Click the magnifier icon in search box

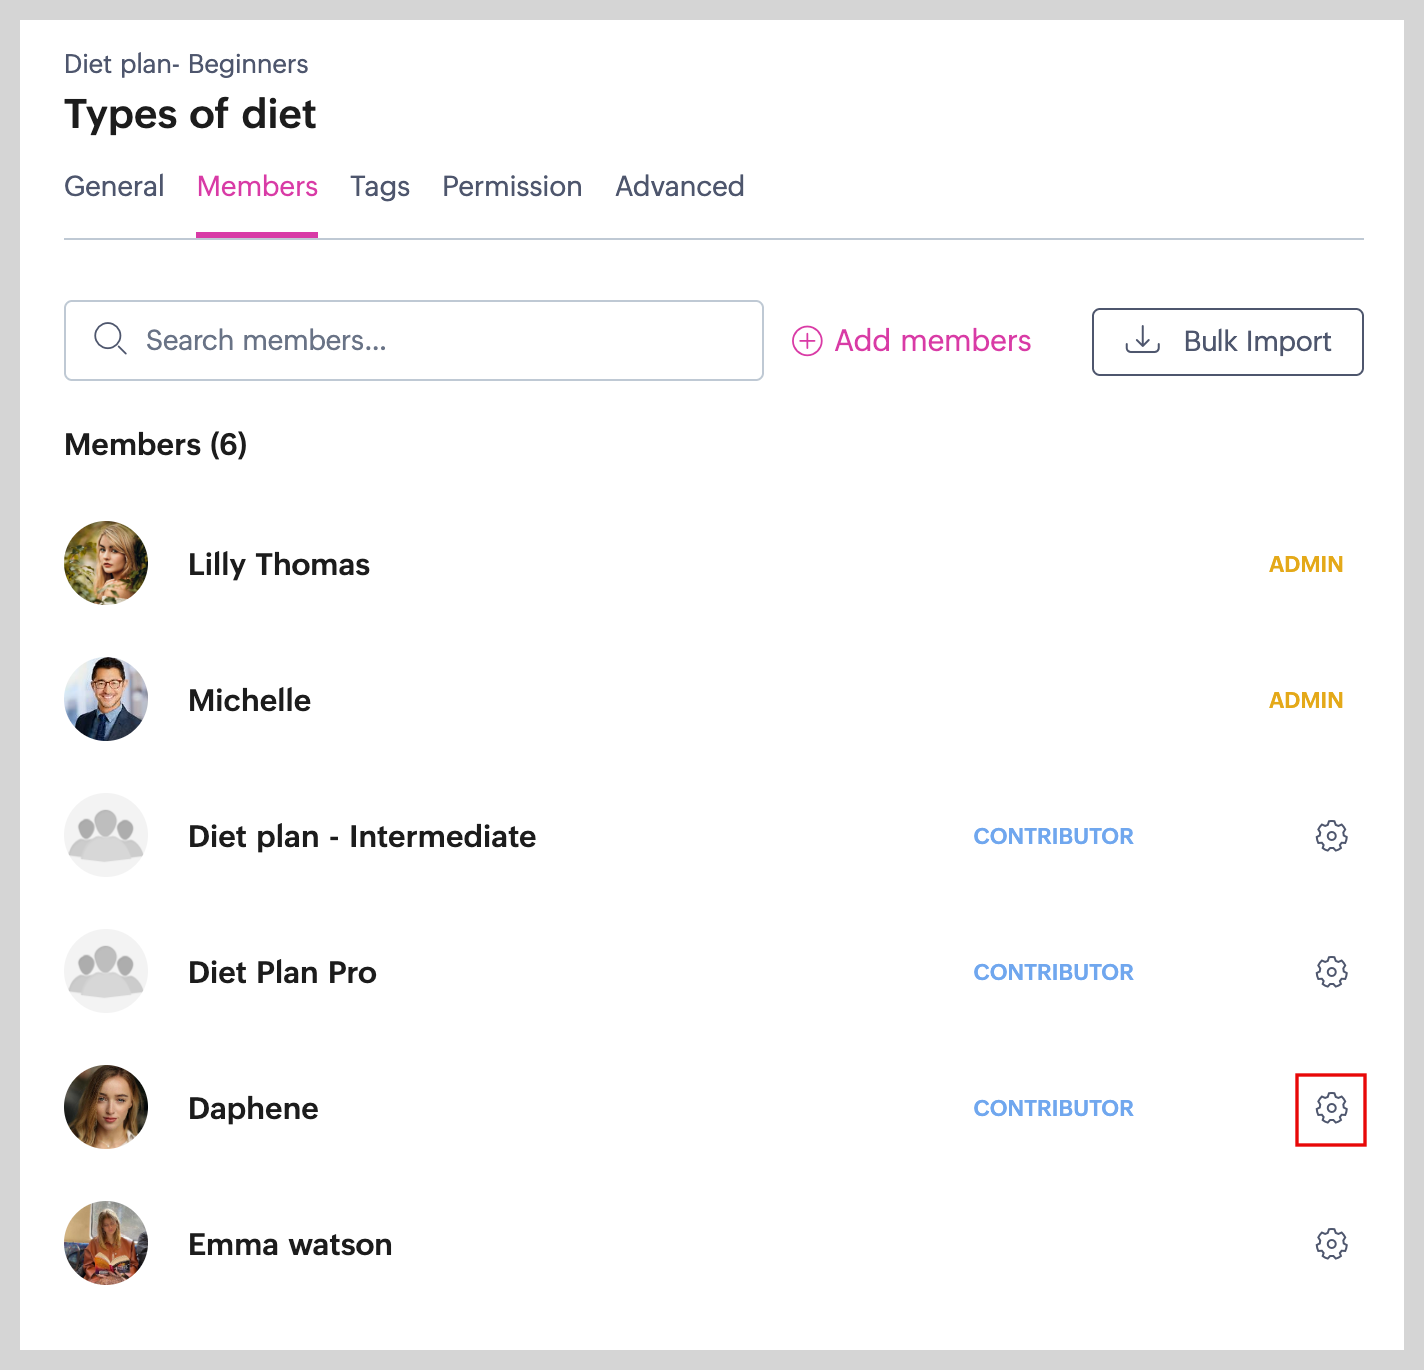click(x=110, y=339)
